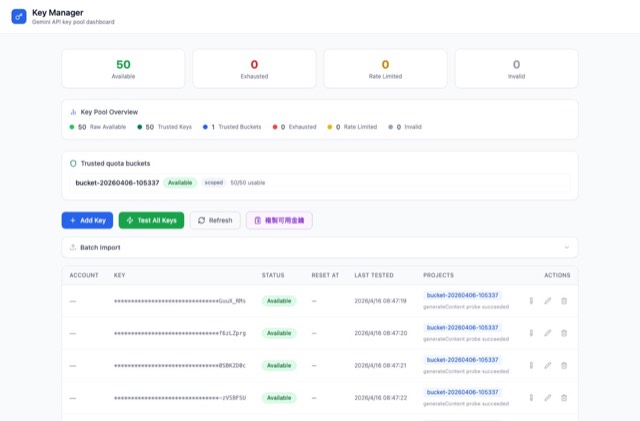The width and height of the screenshot is (640, 421).
Task: Edit the key ending in 8S8K2D0c
Action: [x=548, y=365]
